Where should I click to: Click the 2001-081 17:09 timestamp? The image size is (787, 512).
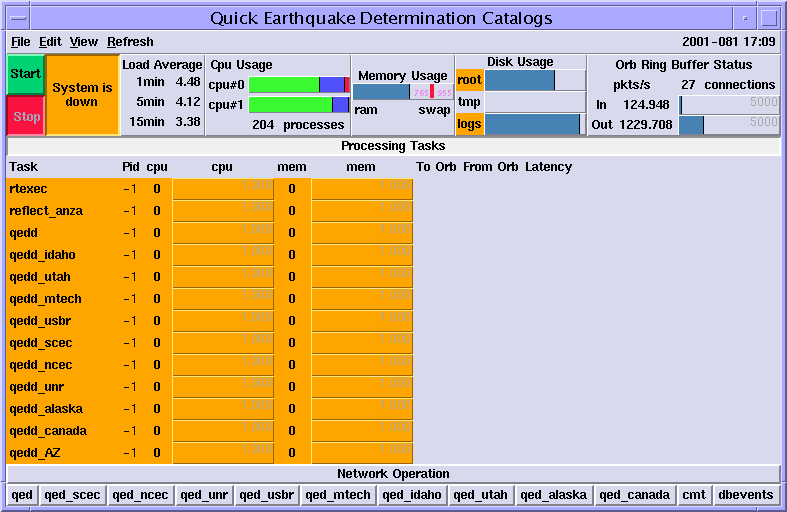pyautogui.click(x=729, y=42)
